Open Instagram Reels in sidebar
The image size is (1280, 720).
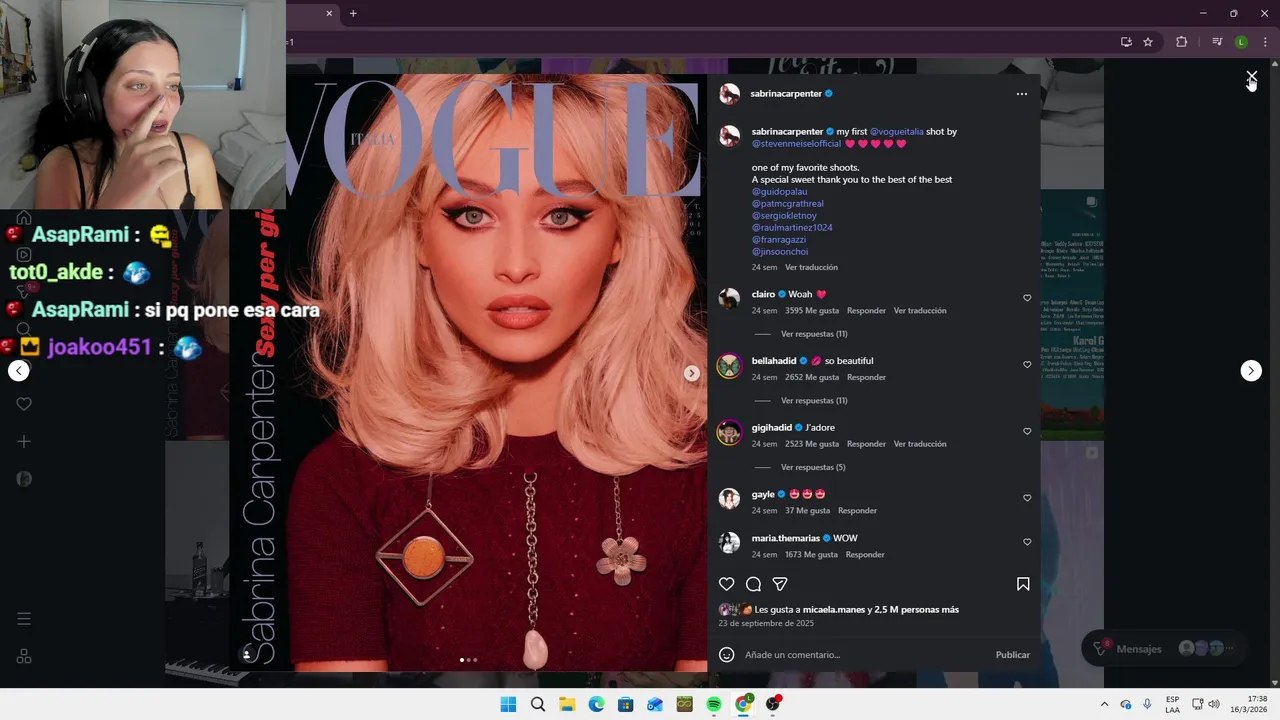point(24,255)
